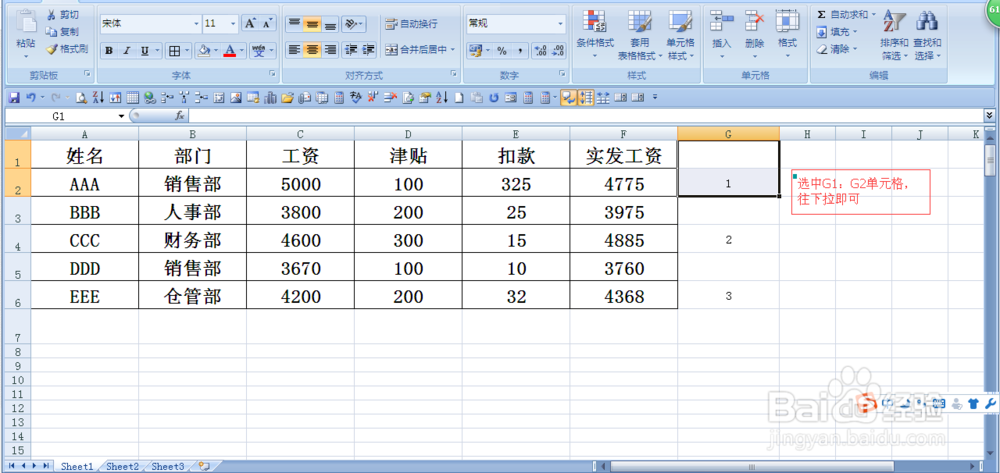
Task: Apply the red font color A
Action: click(230, 51)
